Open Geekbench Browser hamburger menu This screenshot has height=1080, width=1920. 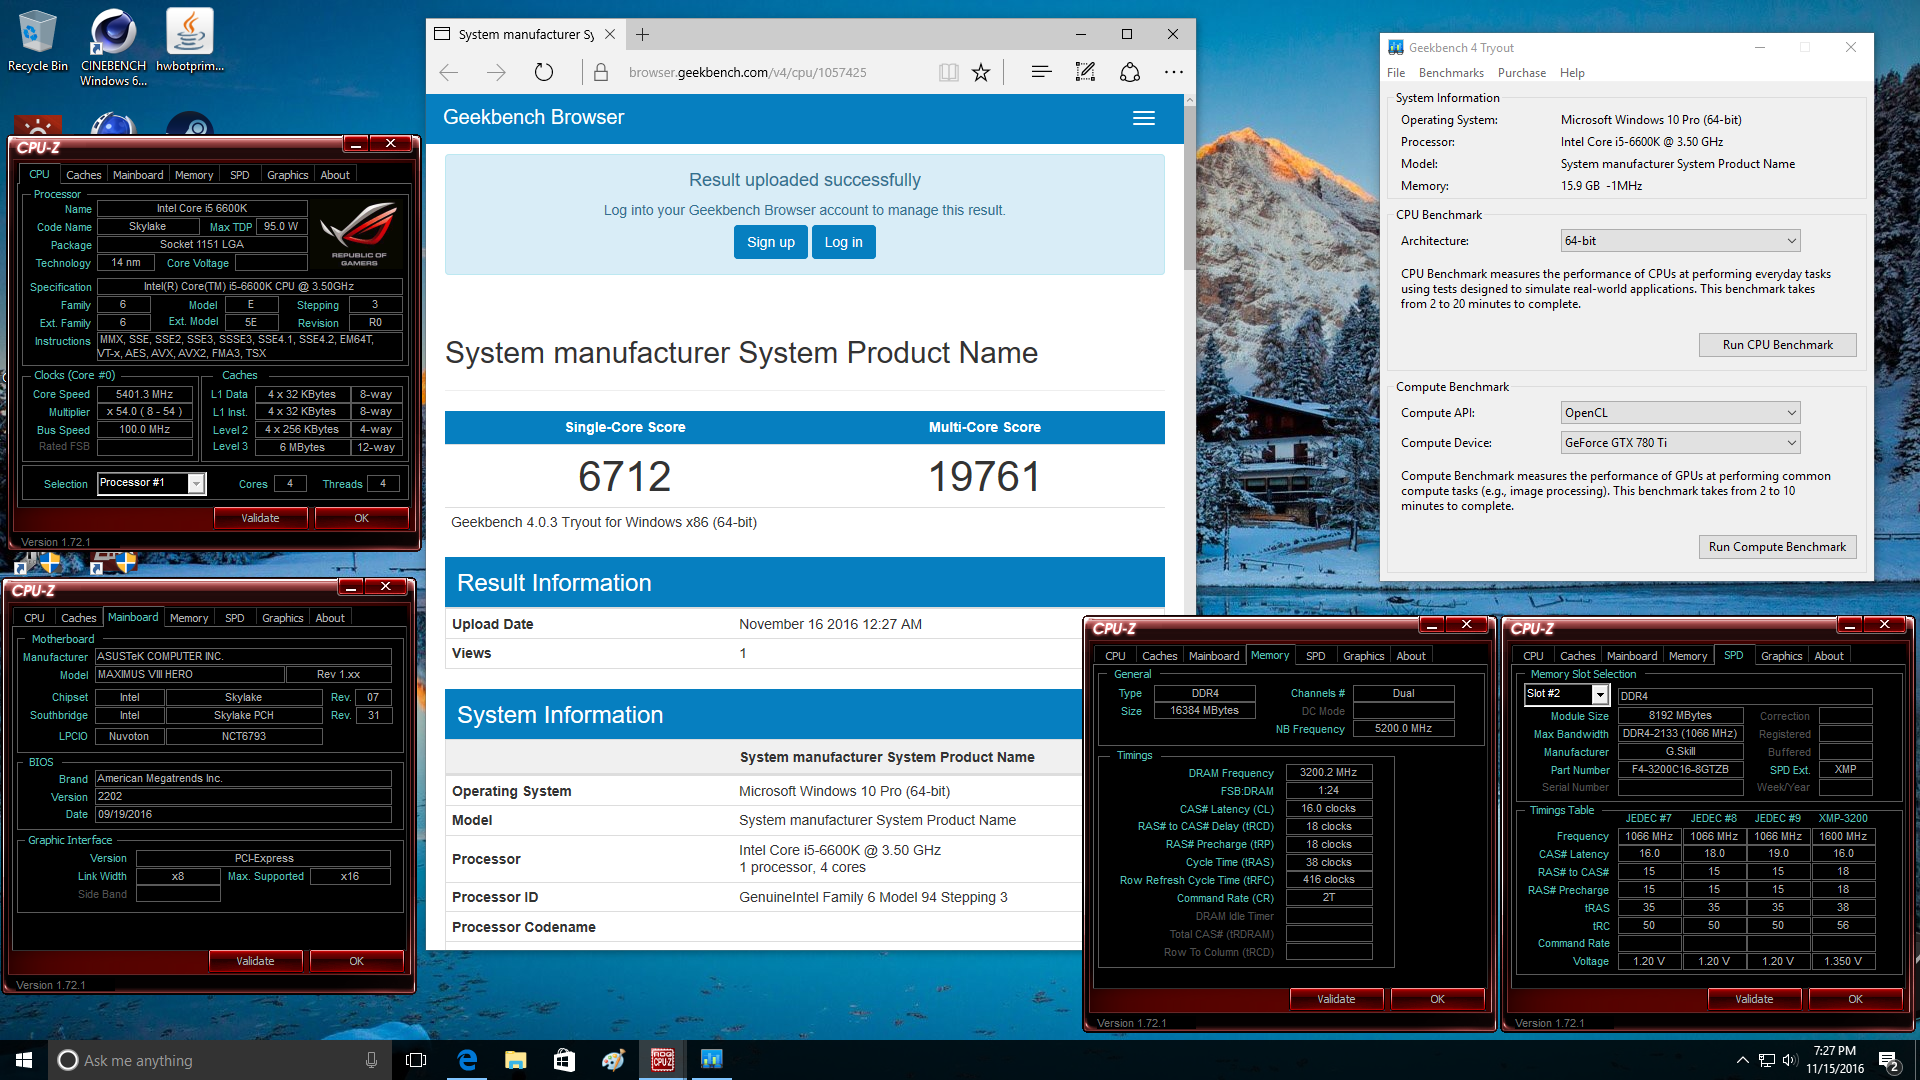(x=1144, y=118)
